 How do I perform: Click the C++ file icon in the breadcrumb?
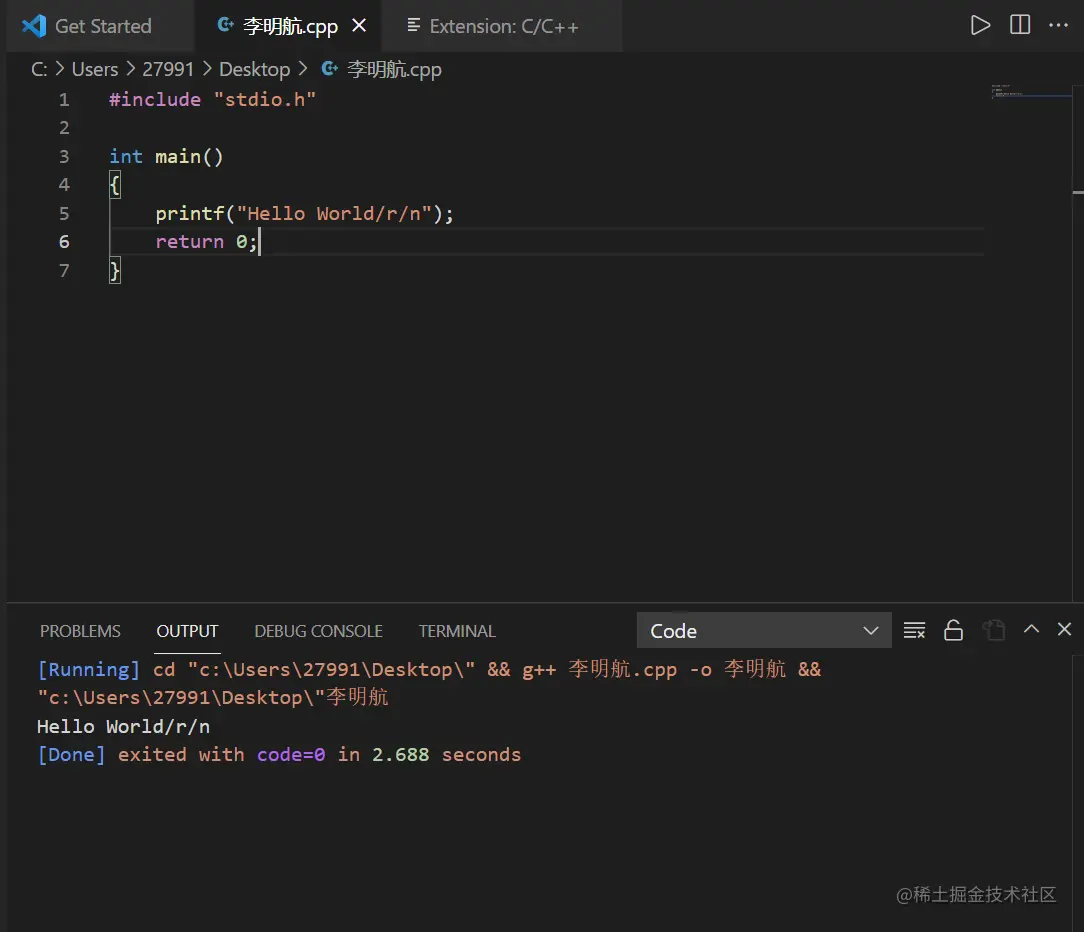tap(330, 68)
